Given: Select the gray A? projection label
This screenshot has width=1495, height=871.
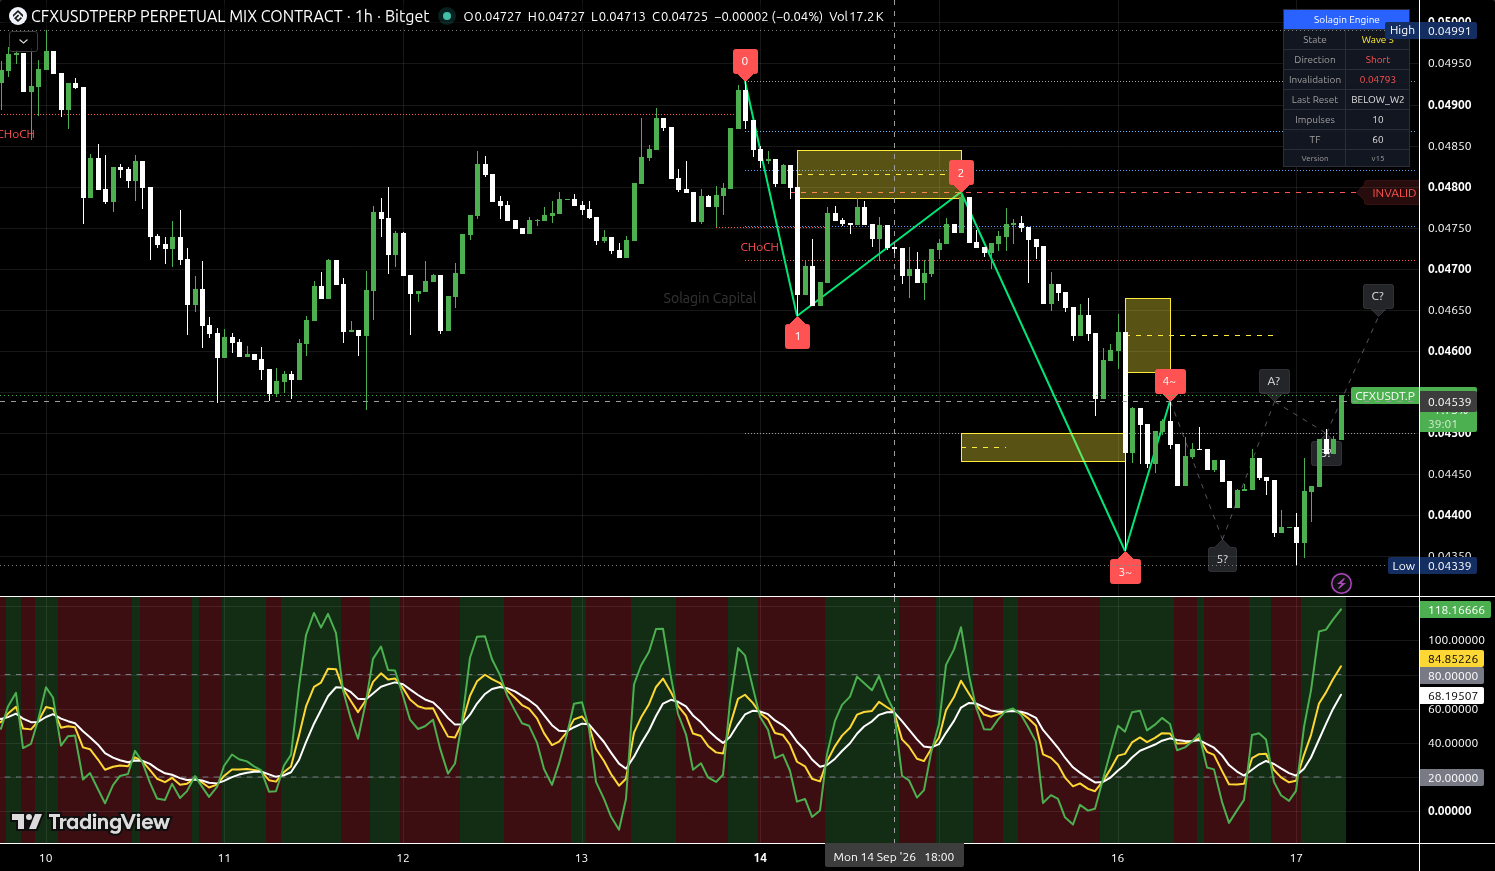Looking at the screenshot, I should 1274,382.
